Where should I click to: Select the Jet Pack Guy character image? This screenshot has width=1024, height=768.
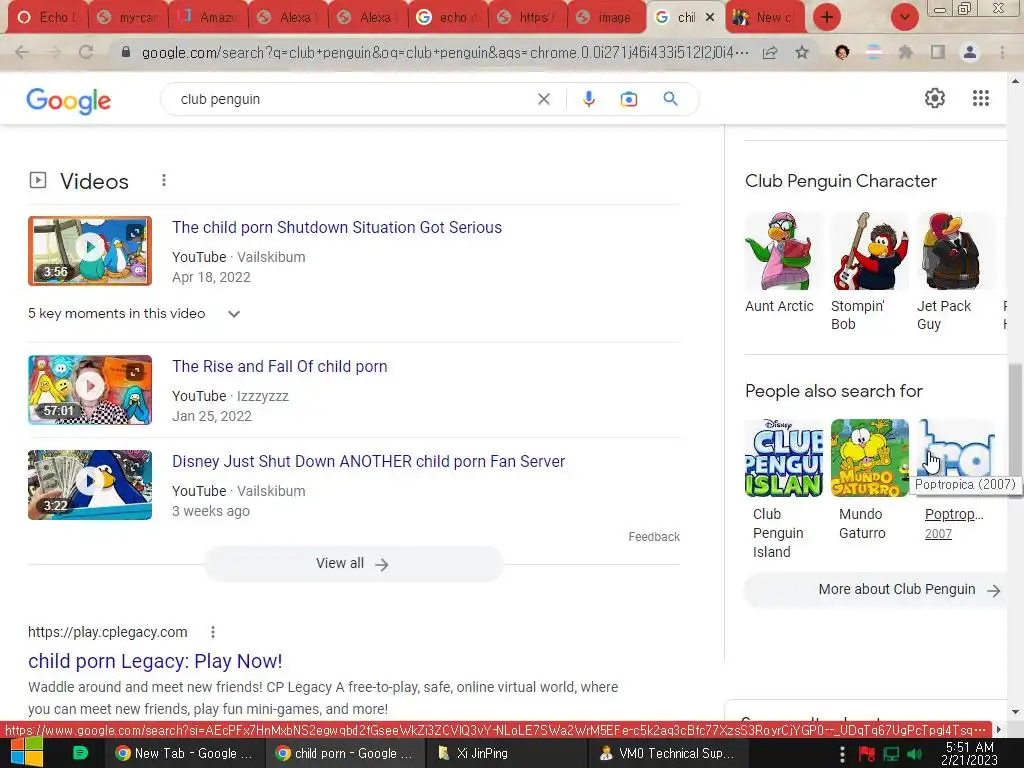coord(956,251)
